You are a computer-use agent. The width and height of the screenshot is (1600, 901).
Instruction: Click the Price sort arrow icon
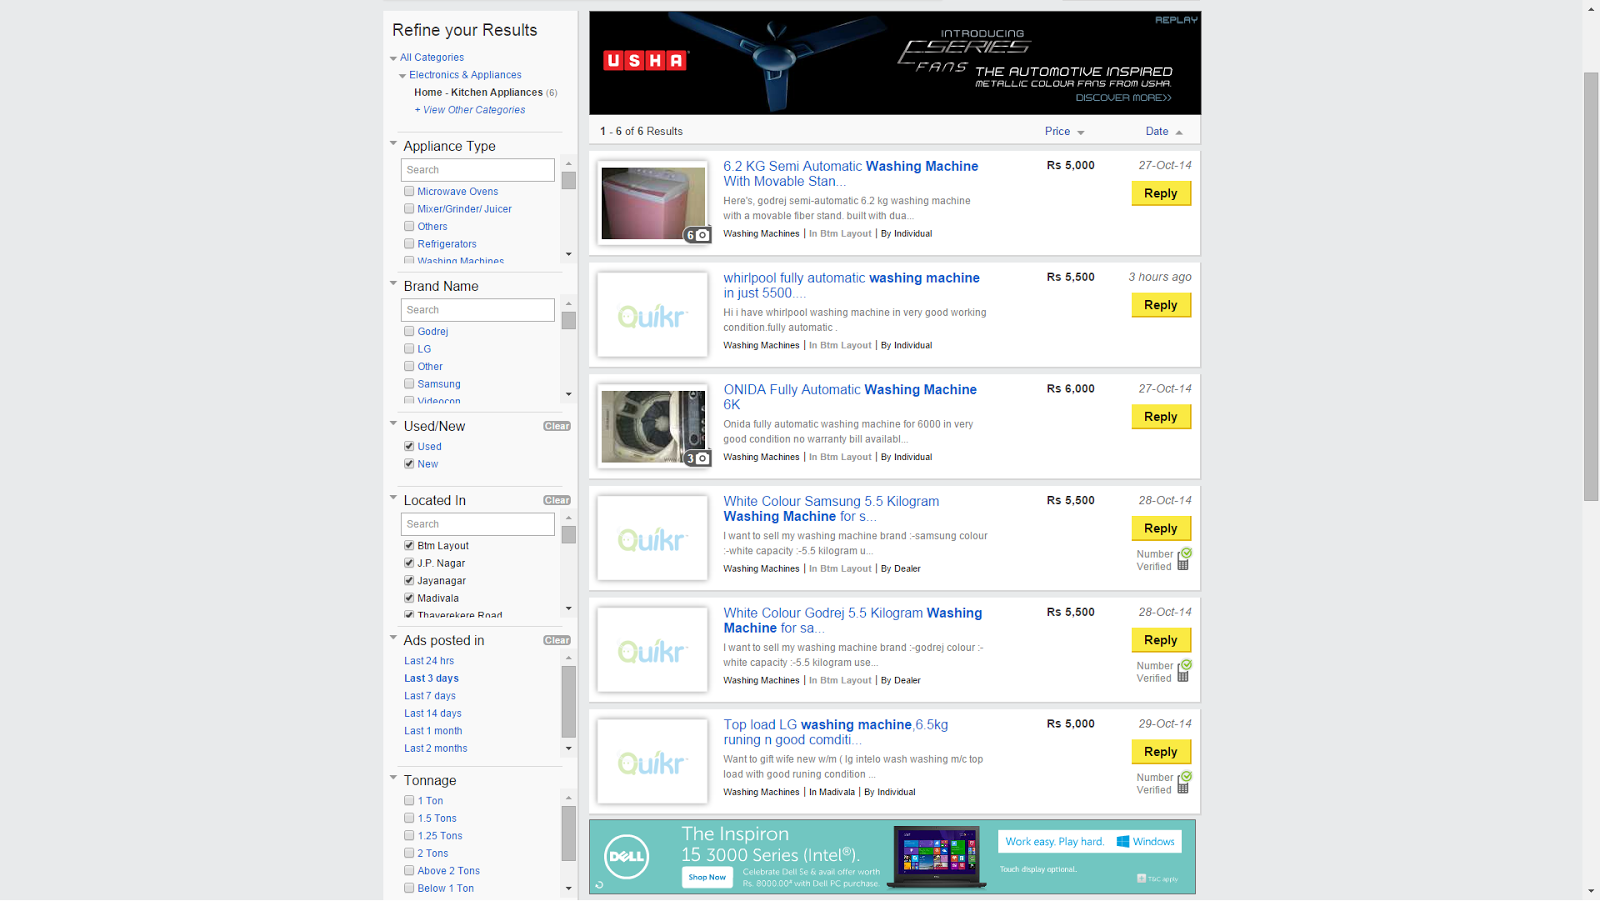[1081, 133]
